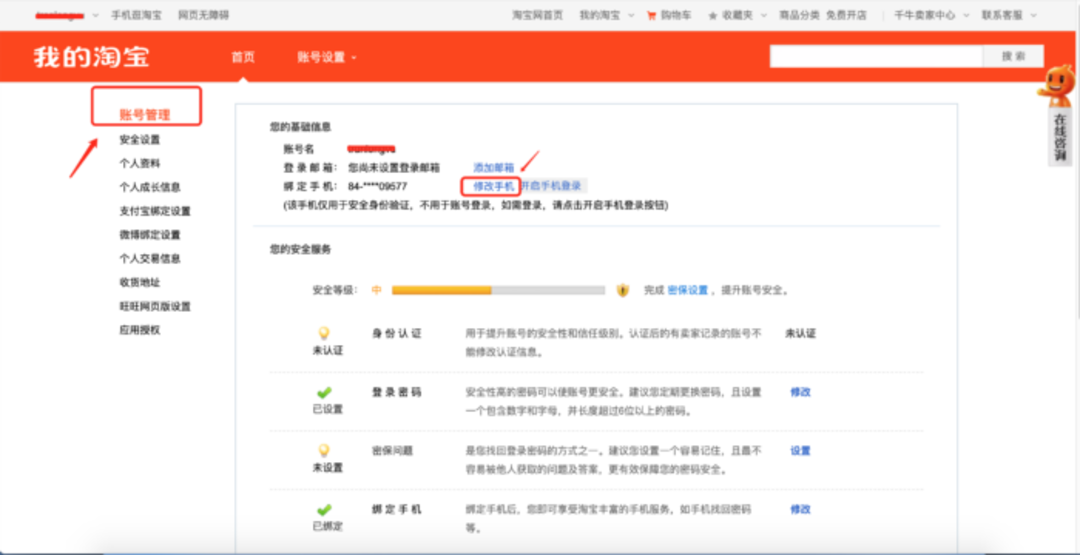Click the lightbulb icon beside 密保问题
The width and height of the screenshot is (1080, 555).
click(324, 451)
